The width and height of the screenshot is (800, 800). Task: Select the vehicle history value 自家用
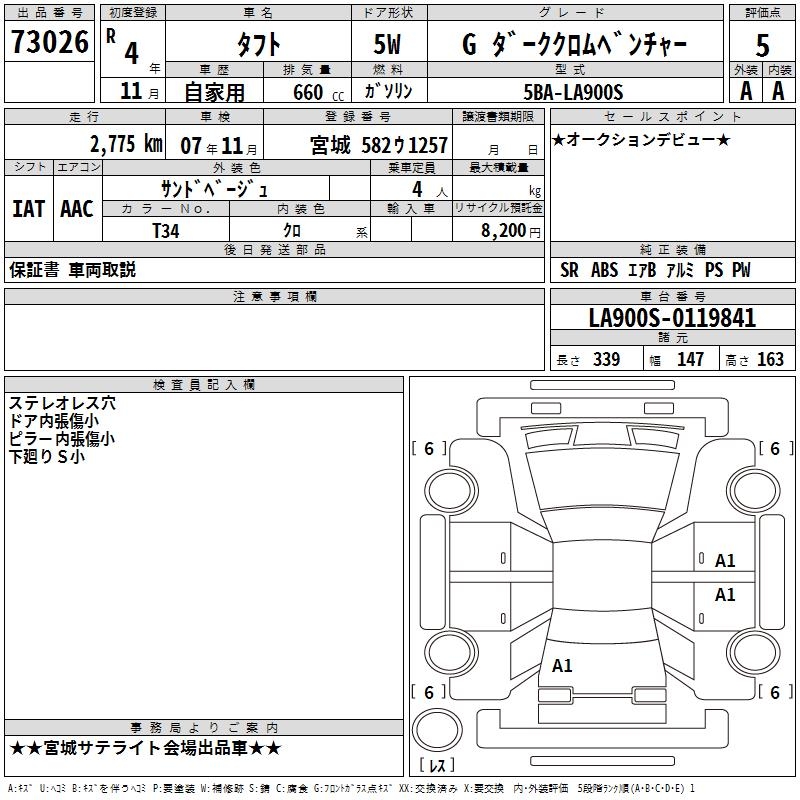click(214, 92)
